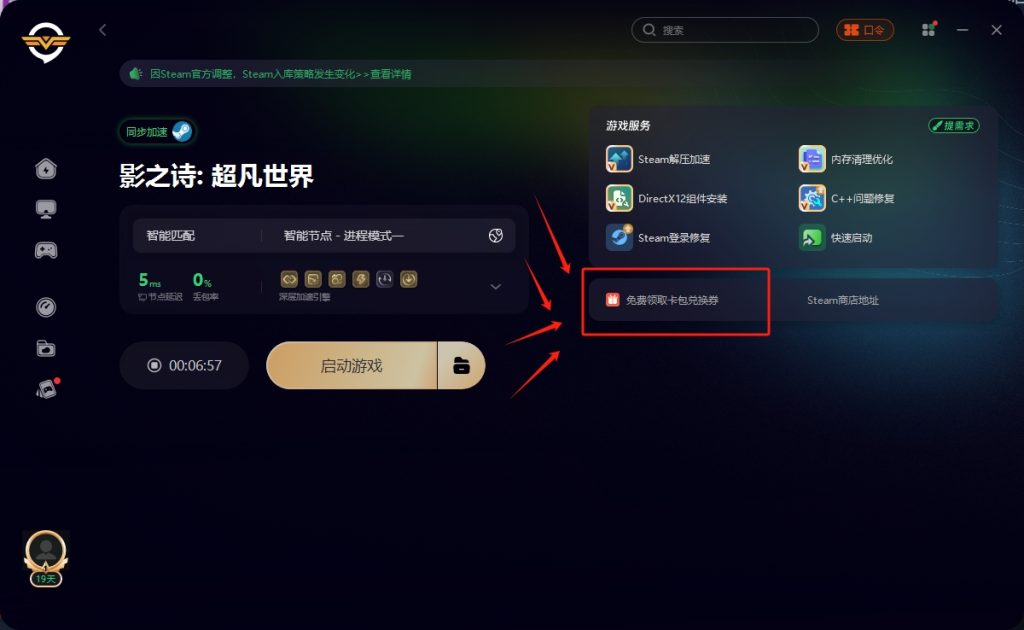Toggle the 同步加速 Steam badge

[157, 132]
